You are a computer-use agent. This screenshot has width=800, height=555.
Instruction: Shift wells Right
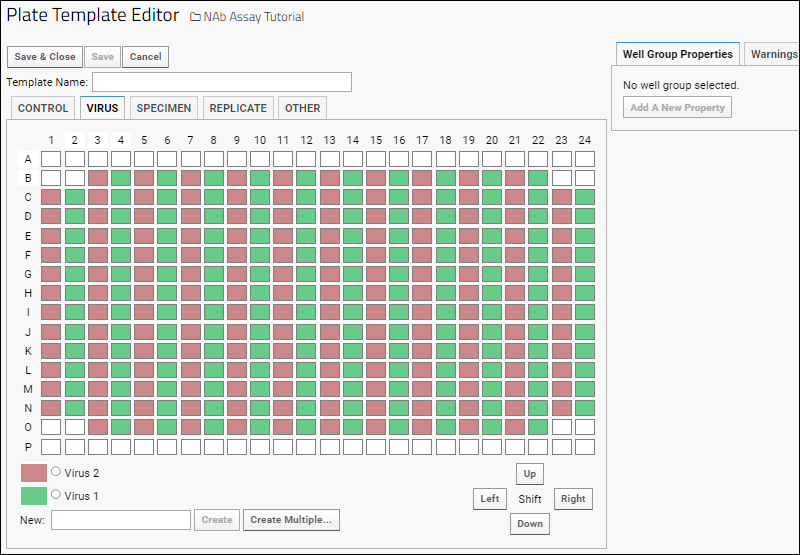(573, 499)
